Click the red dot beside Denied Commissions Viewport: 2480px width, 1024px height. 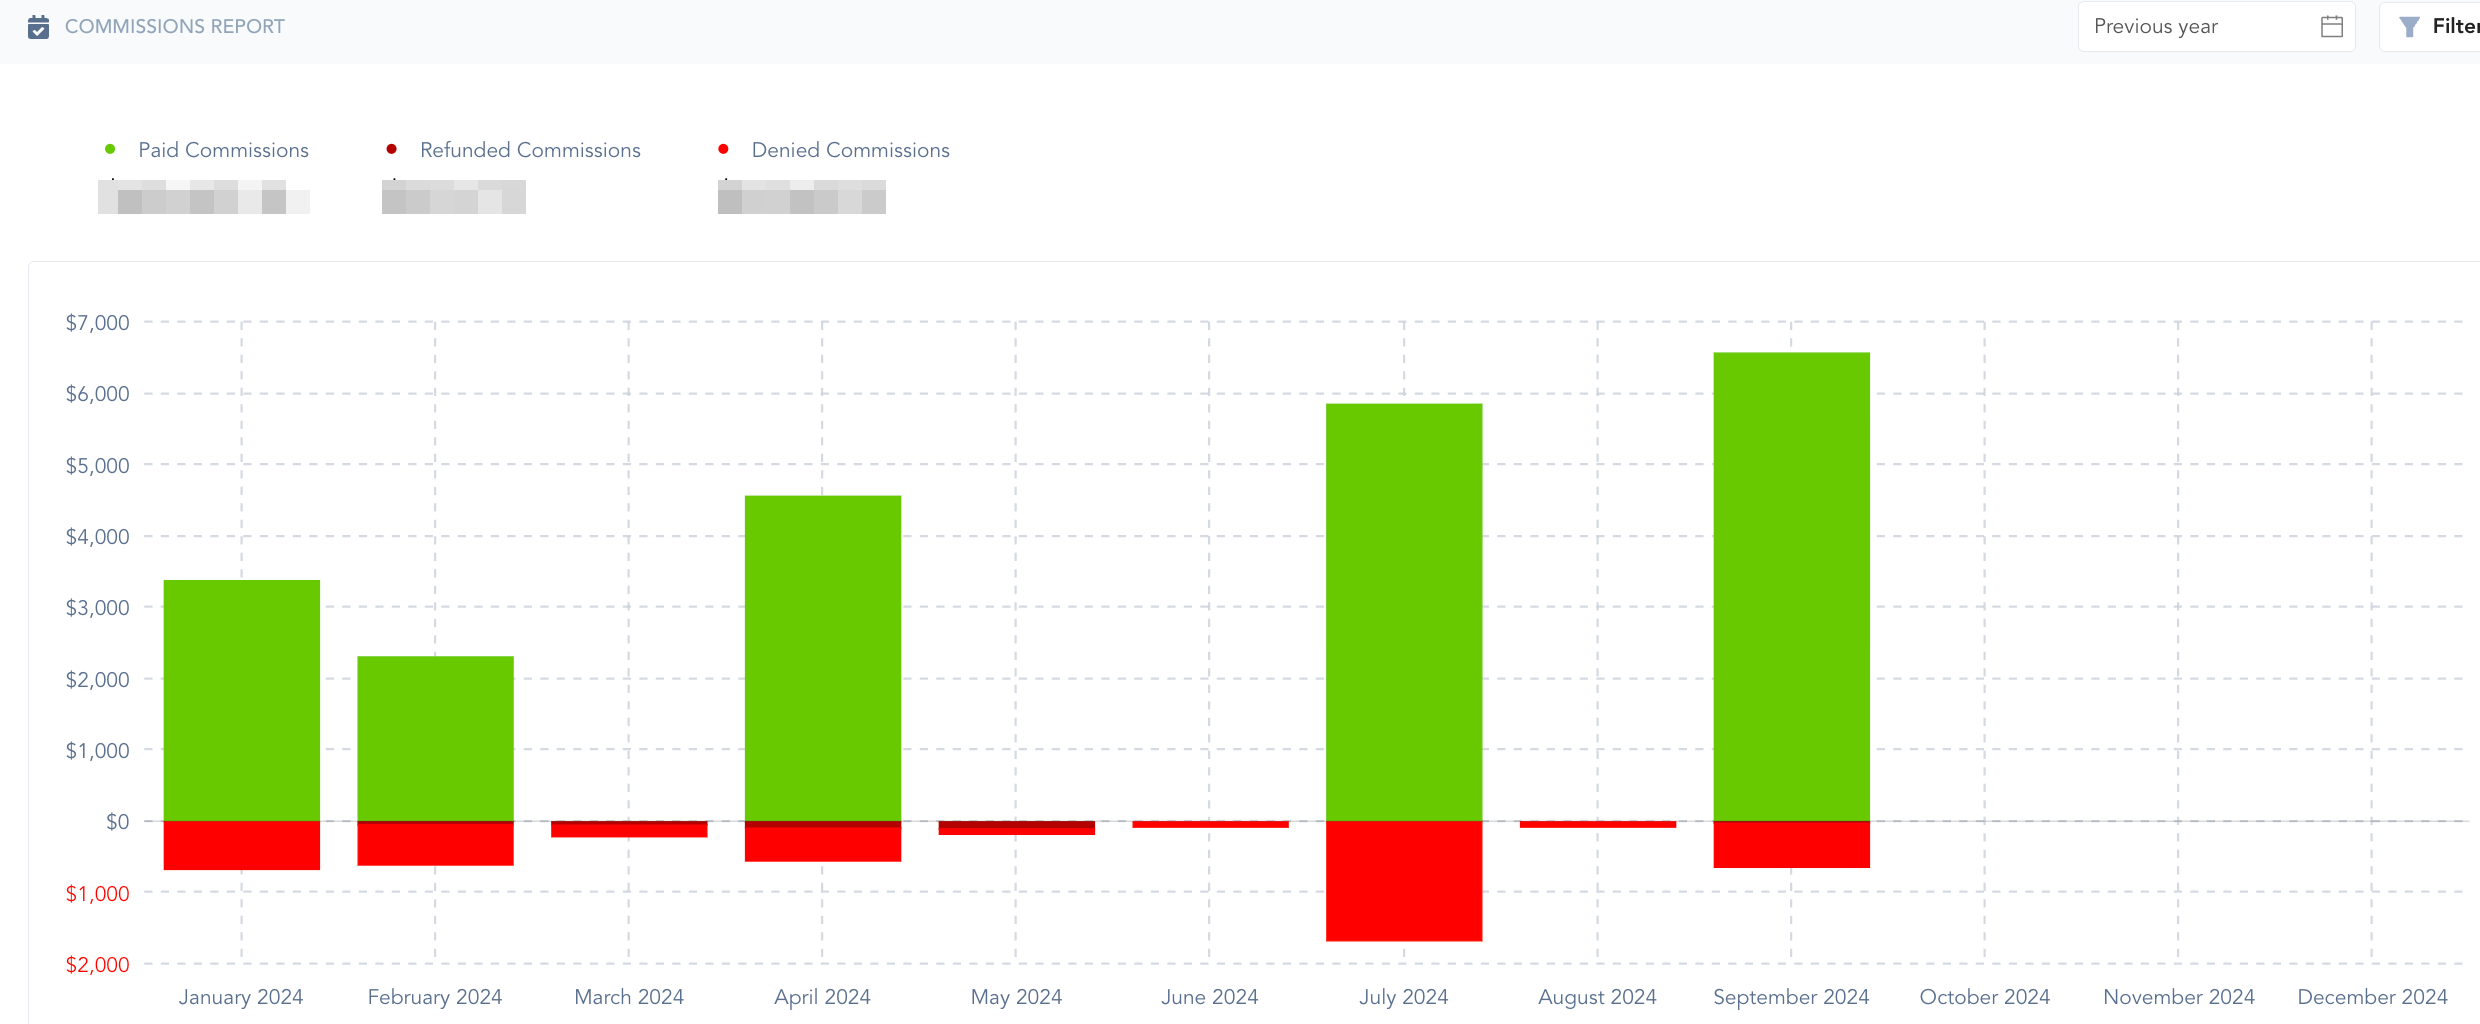(x=723, y=150)
